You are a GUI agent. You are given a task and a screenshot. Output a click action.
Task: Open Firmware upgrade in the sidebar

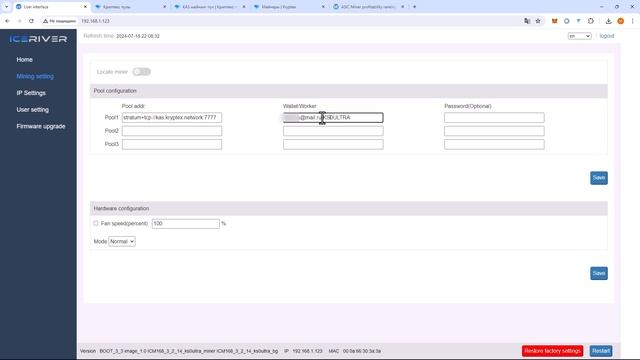41,127
